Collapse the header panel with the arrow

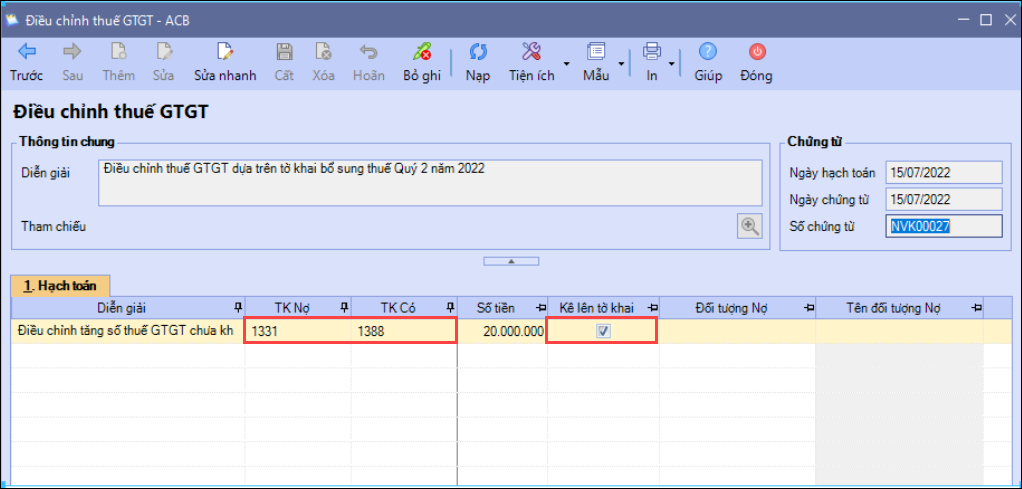[511, 261]
